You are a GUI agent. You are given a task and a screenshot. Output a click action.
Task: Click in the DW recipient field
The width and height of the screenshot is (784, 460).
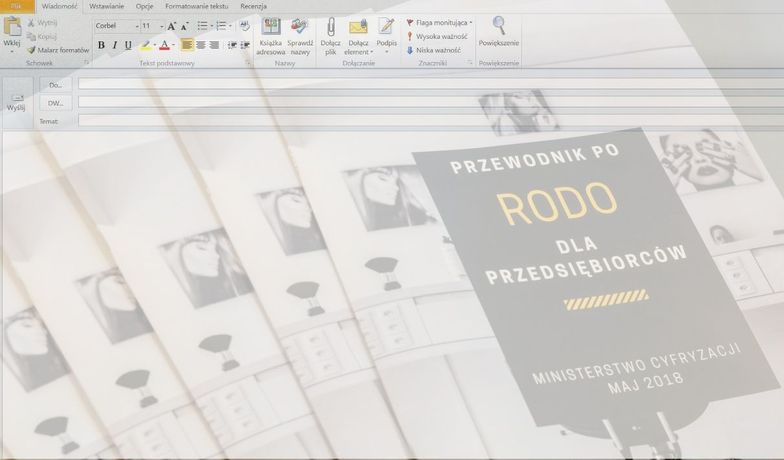430,102
